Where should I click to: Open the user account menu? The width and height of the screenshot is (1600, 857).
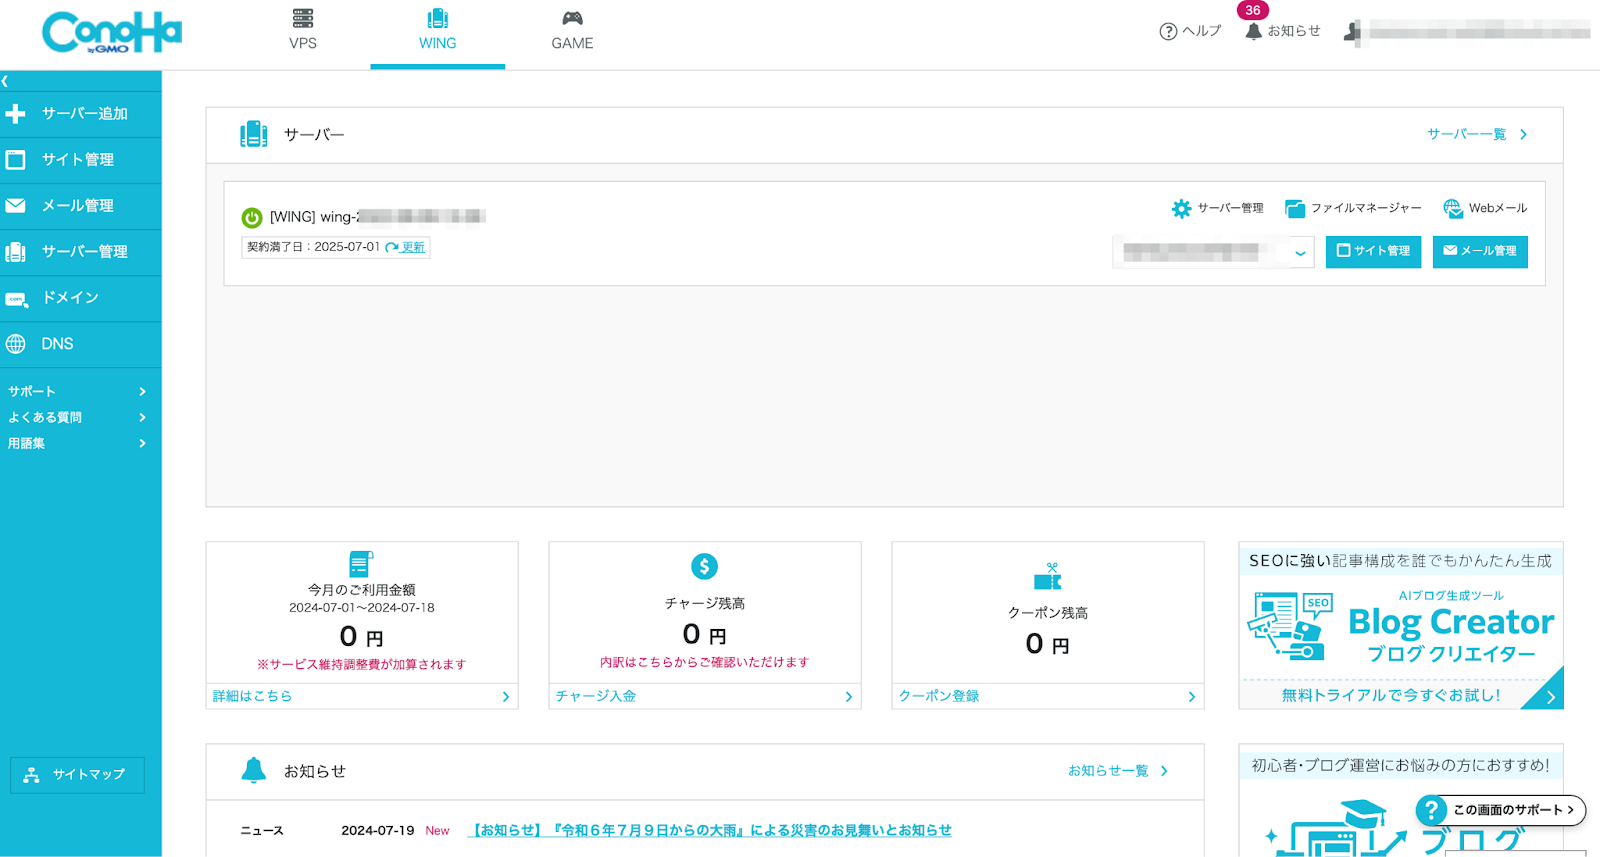[x=1467, y=32]
